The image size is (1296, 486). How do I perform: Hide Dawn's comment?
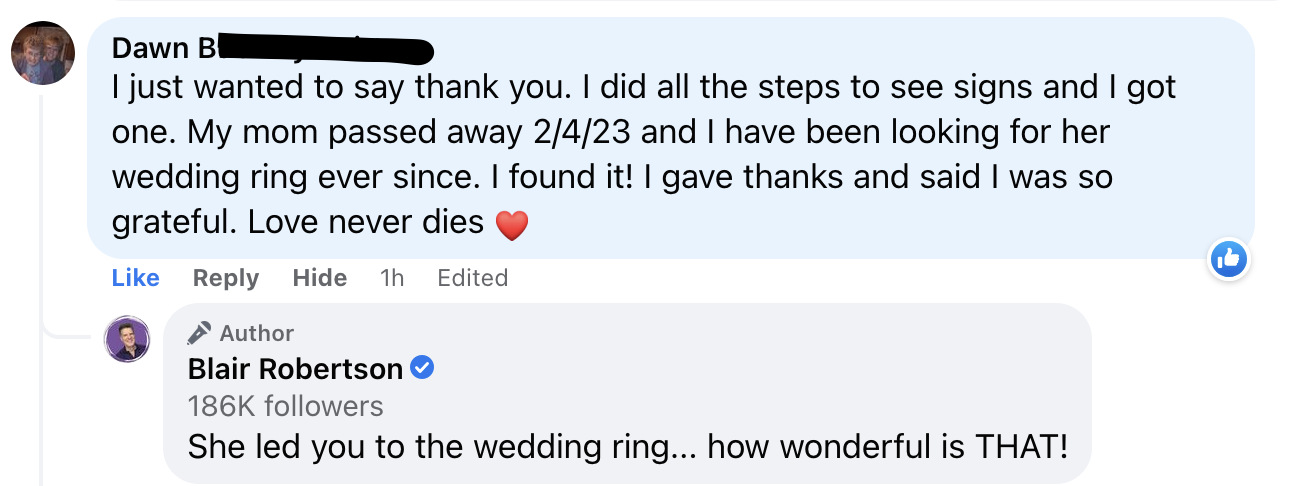(319, 278)
